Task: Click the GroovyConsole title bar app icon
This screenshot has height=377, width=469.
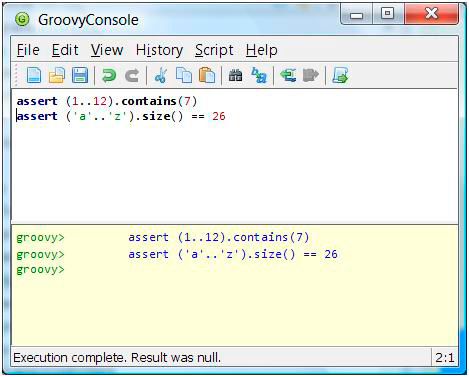Action: (22, 20)
